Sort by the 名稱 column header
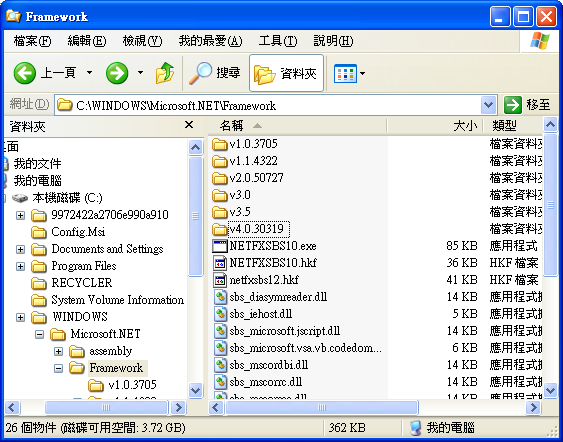 tap(297, 126)
